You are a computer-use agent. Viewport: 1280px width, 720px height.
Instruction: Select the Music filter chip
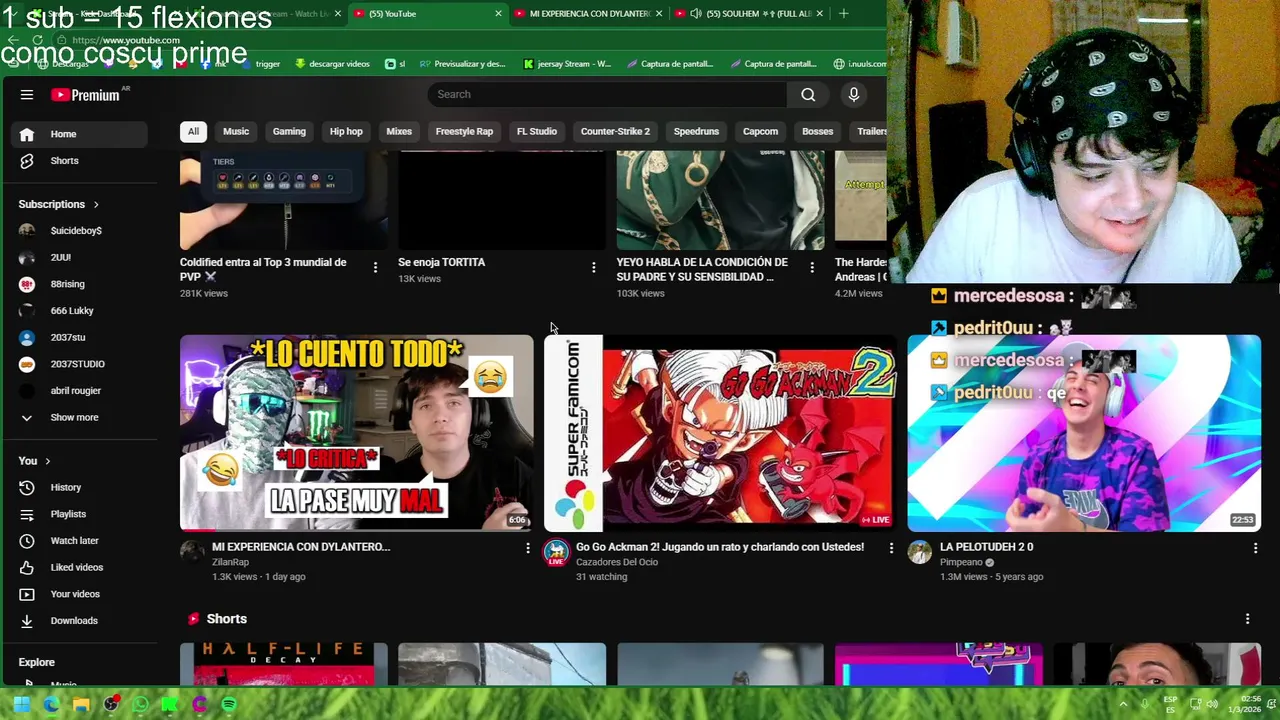(x=236, y=131)
